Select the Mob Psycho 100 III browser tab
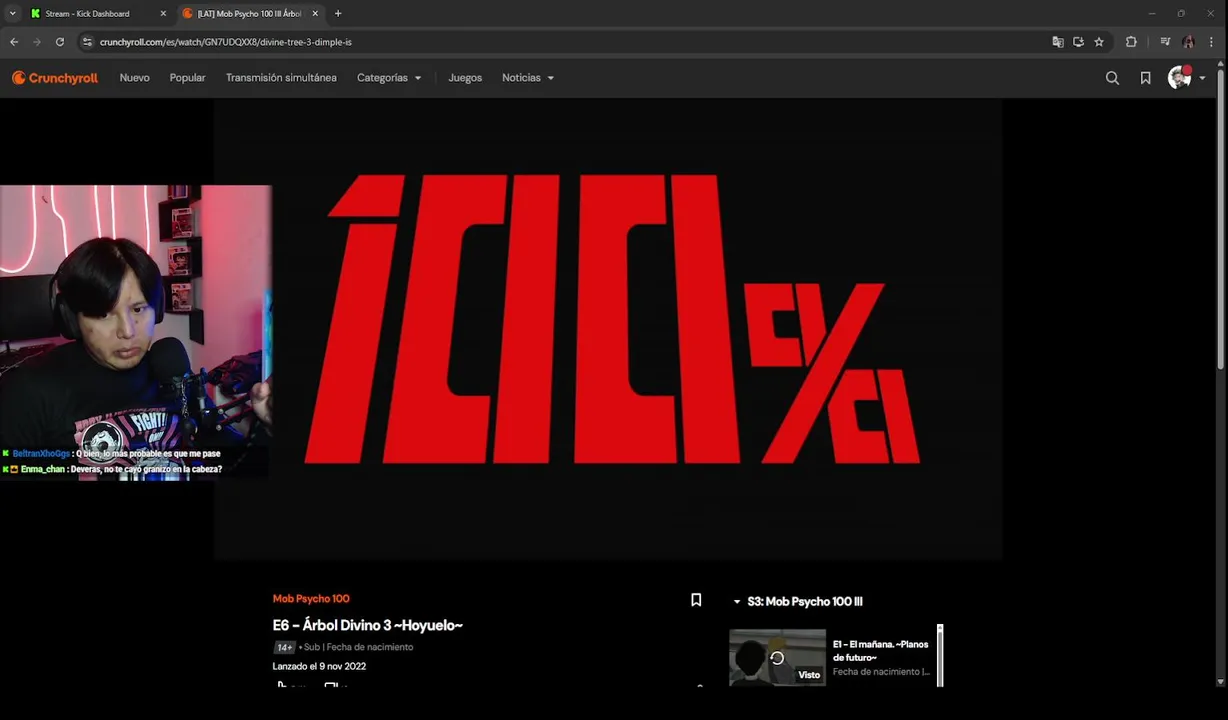Screen dimensions: 1228x720 tap(249, 14)
